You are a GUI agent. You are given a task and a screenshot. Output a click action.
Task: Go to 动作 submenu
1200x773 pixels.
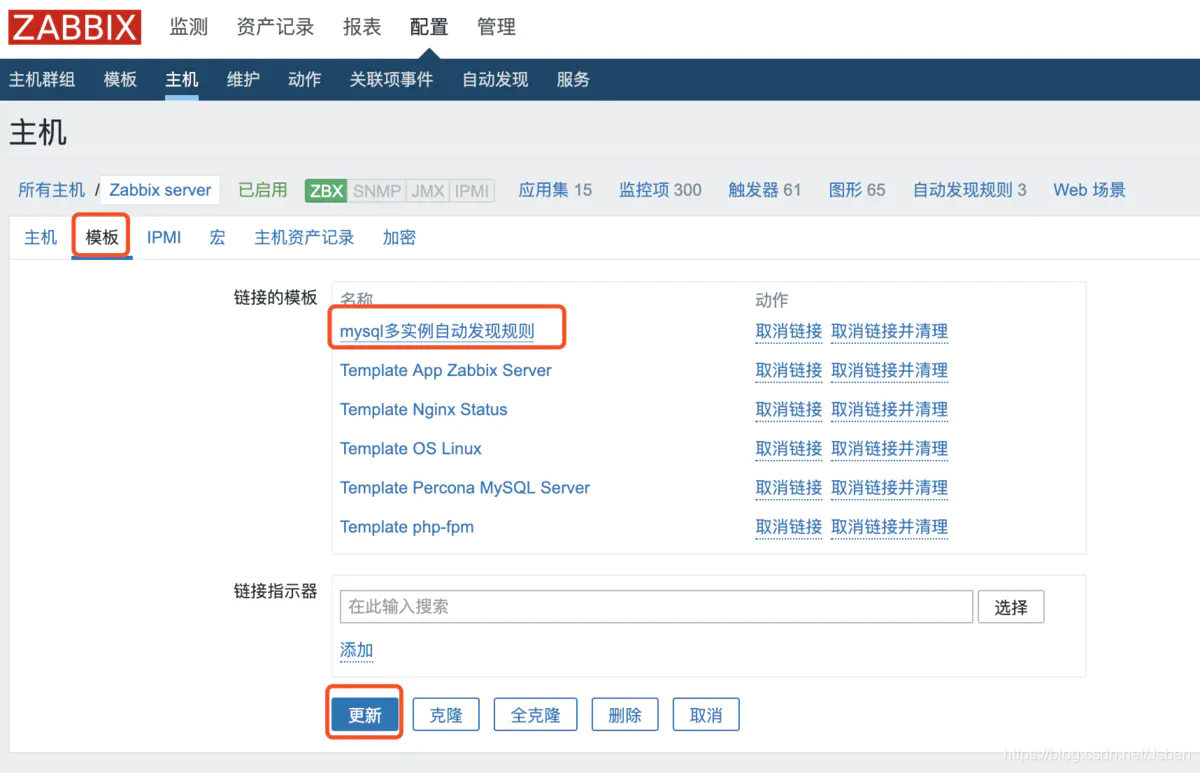pyautogui.click(x=304, y=79)
